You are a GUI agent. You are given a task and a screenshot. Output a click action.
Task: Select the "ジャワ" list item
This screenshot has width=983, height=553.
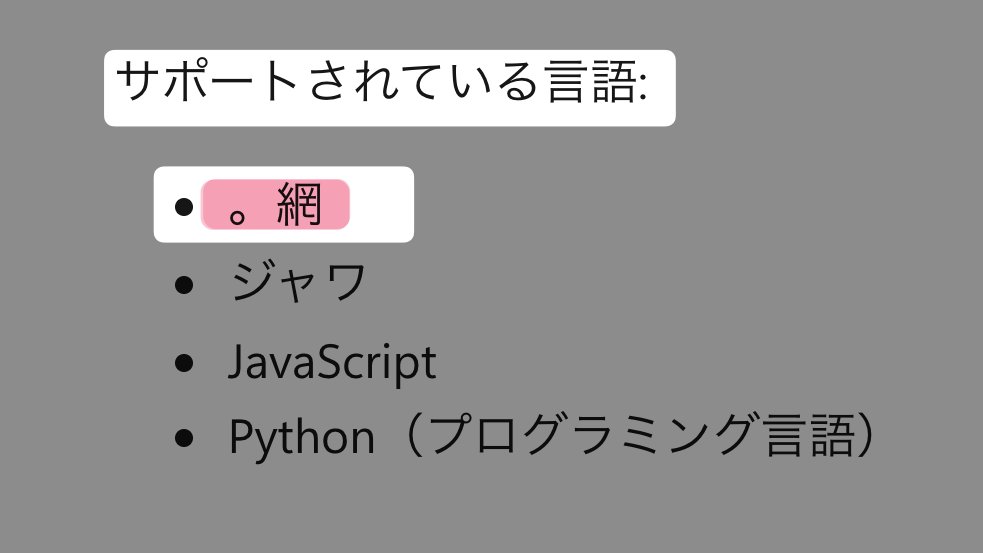click(x=298, y=284)
